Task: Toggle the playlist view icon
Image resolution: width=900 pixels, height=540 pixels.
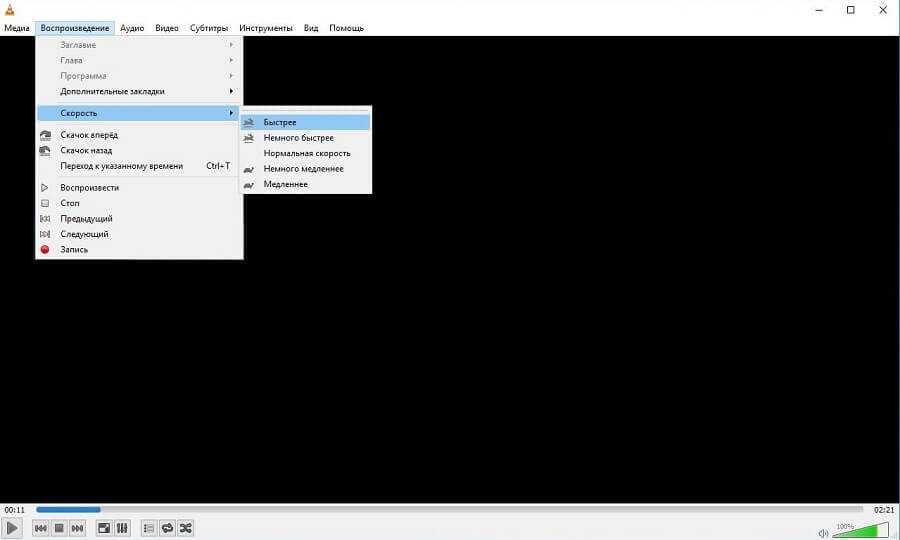Action: point(149,528)
